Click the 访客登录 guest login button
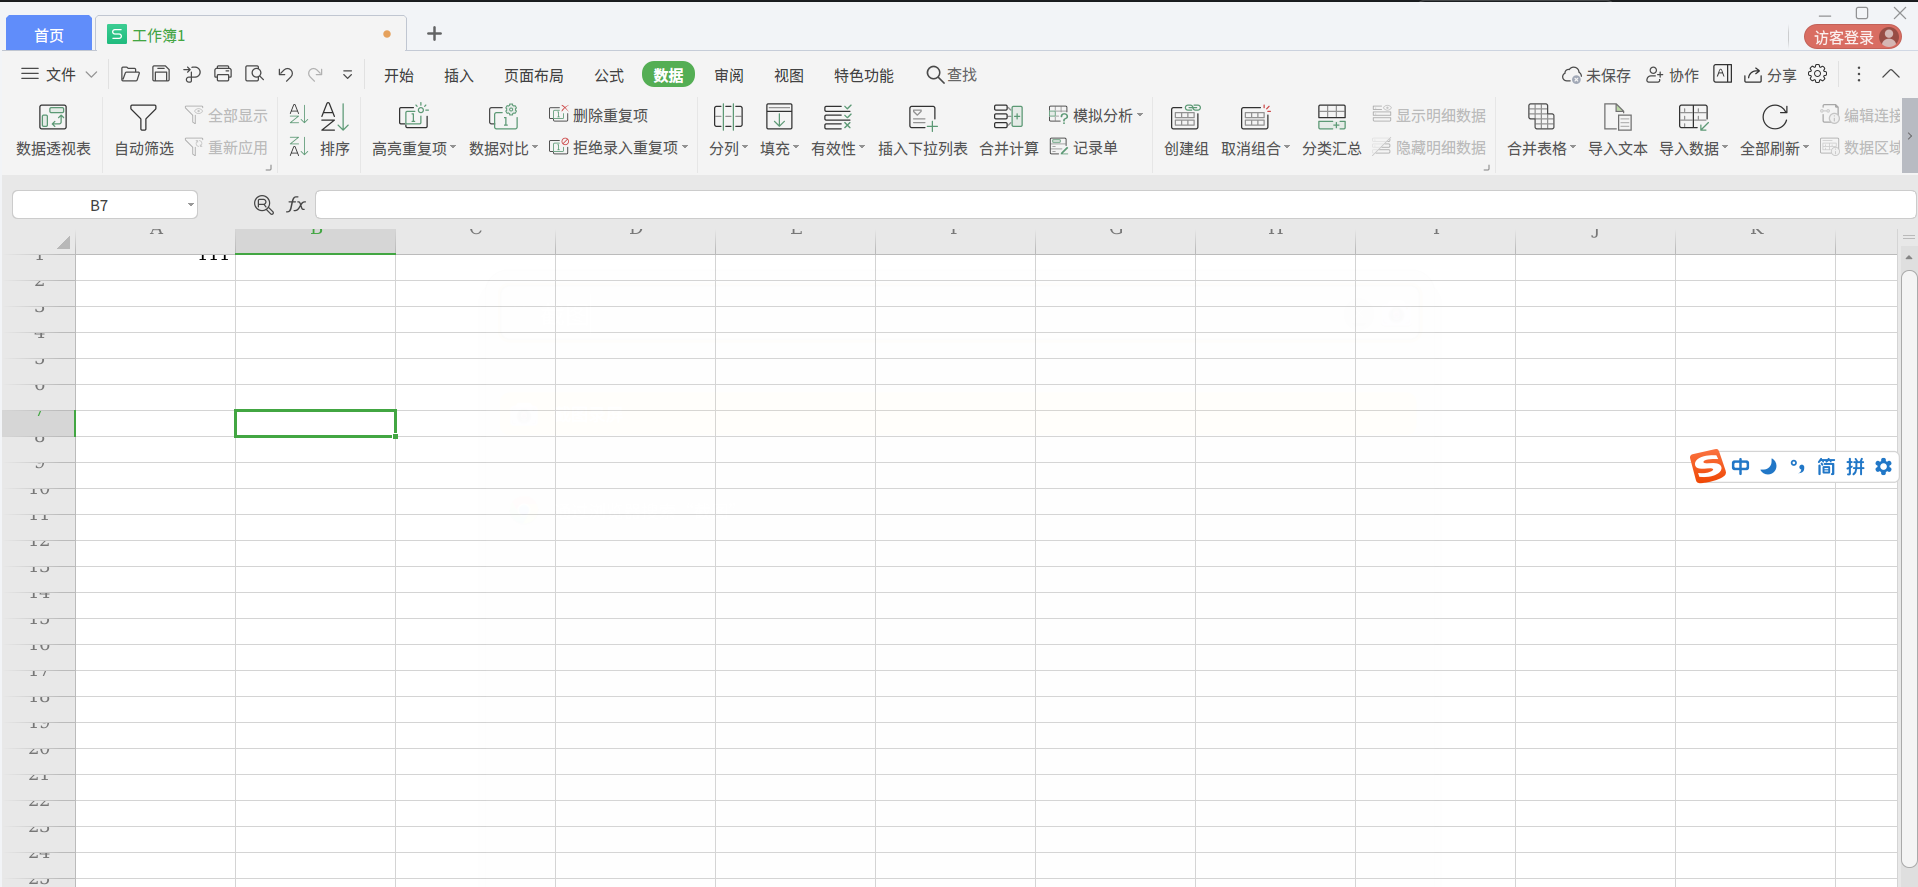 [x=1853, y=37]
